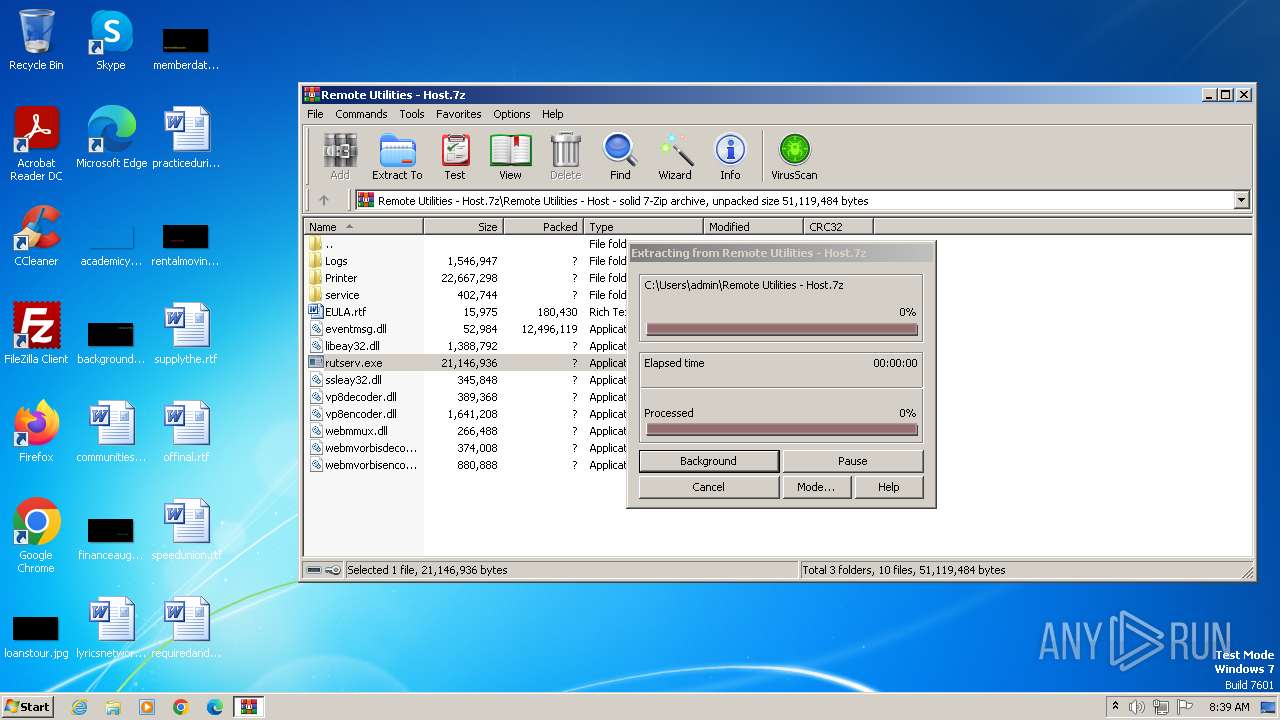The image size is (1280, 720).
Task: Open FileZilla Client desktop icon
Action: point(36,334)
